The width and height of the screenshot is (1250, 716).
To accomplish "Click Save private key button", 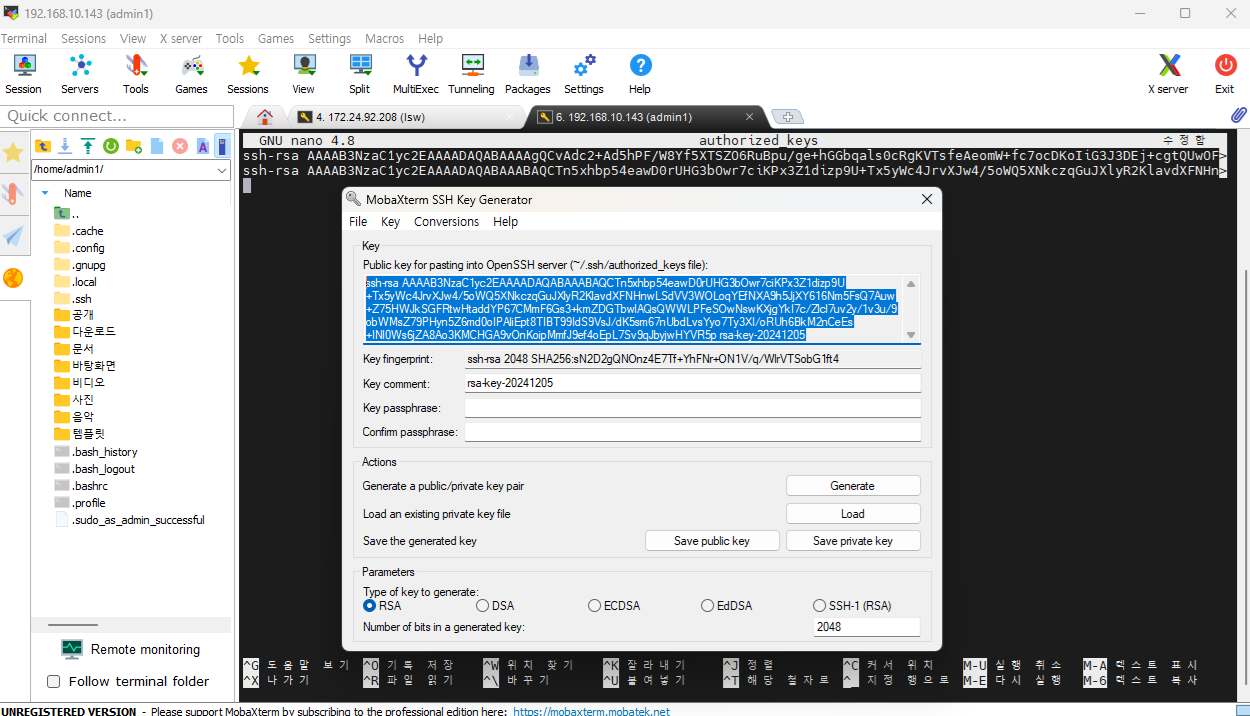I will (853, 541).
